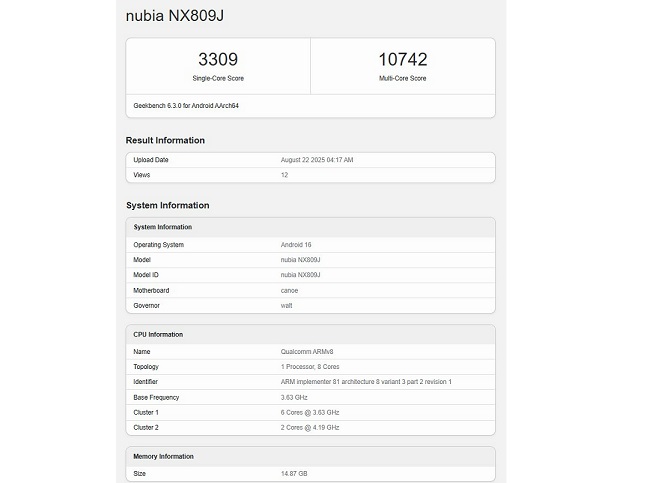Select the Single-Core Score label
The height and width of the screenshot is (483, 650).
pos(218,78)
